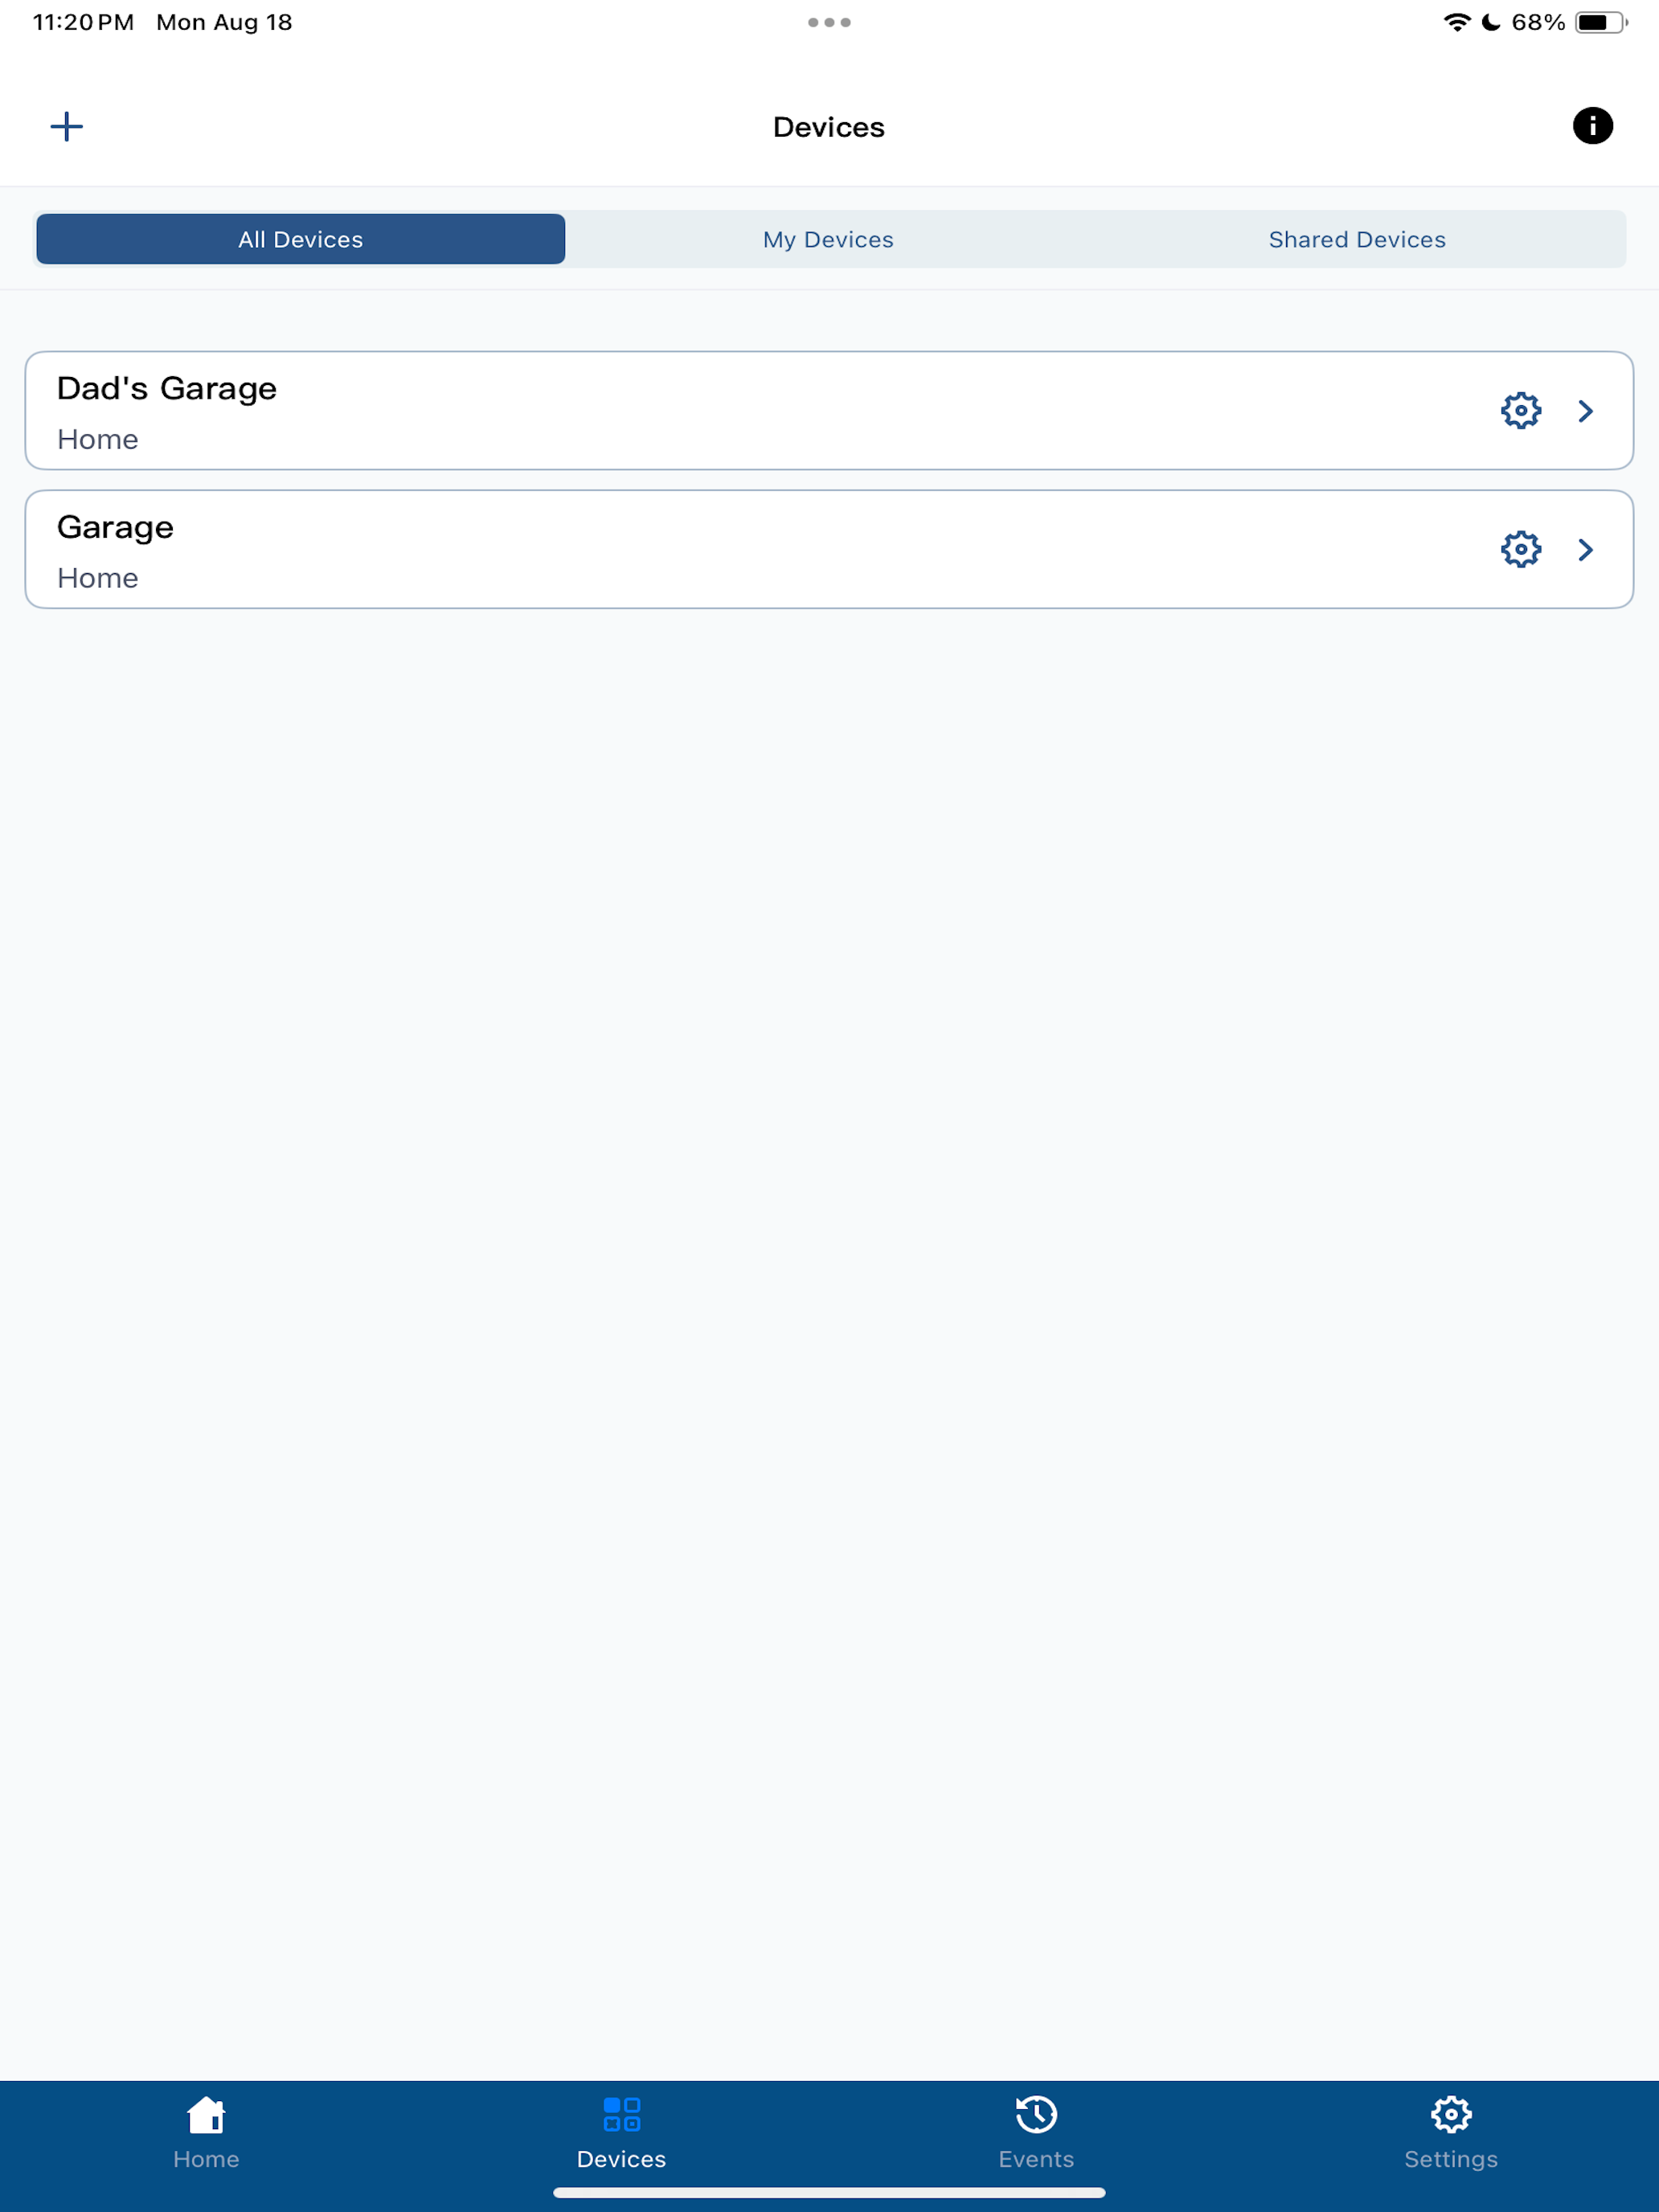Open the Dad's Garage device card
Screen dimensions: 1659x2212
pyautogui.click(x=829, y=410)
